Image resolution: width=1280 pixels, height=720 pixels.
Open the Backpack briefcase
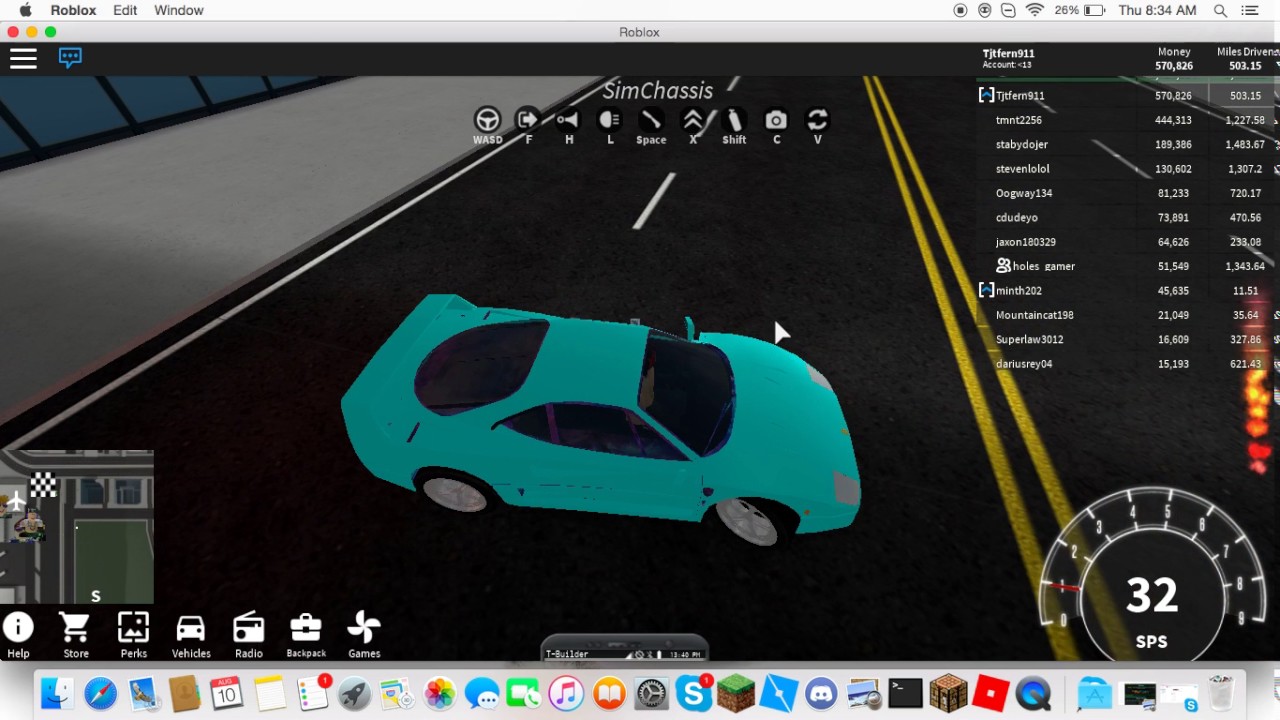(x=306, y=635)
